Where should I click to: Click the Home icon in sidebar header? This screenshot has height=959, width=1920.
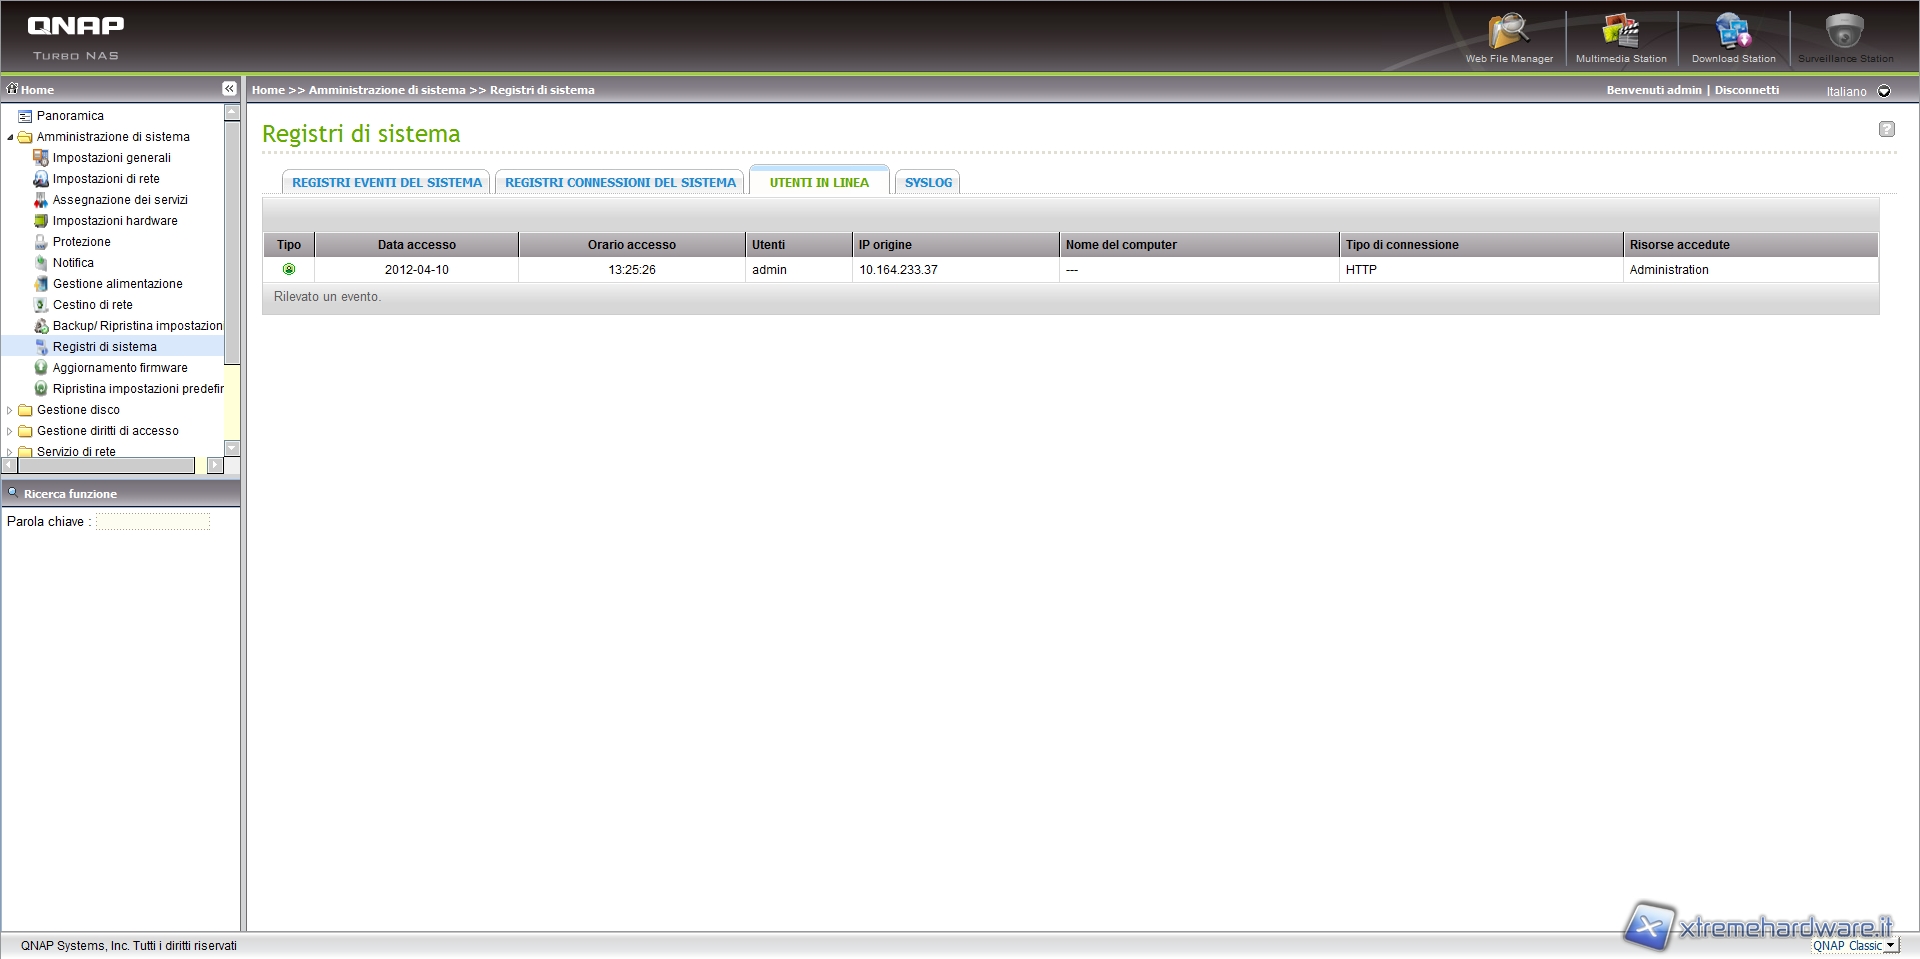[x=13, y=89]
